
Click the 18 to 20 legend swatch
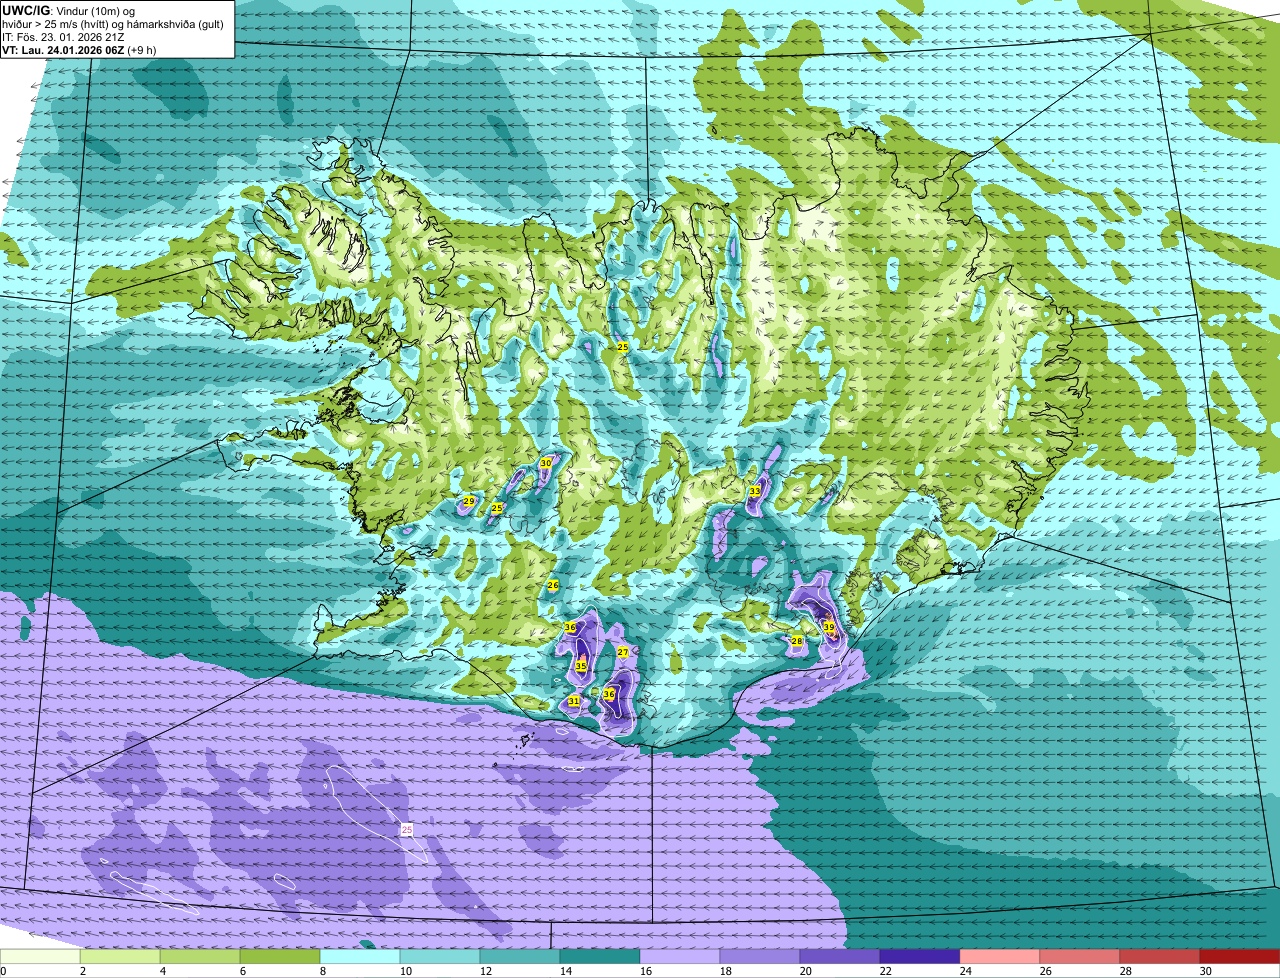tap(760, 957)
